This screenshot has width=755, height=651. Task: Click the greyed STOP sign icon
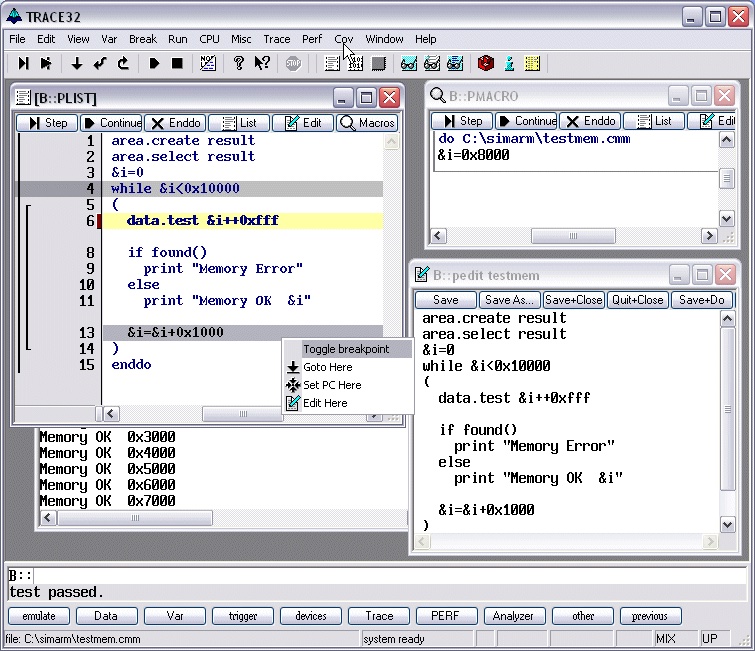(293, 63)
